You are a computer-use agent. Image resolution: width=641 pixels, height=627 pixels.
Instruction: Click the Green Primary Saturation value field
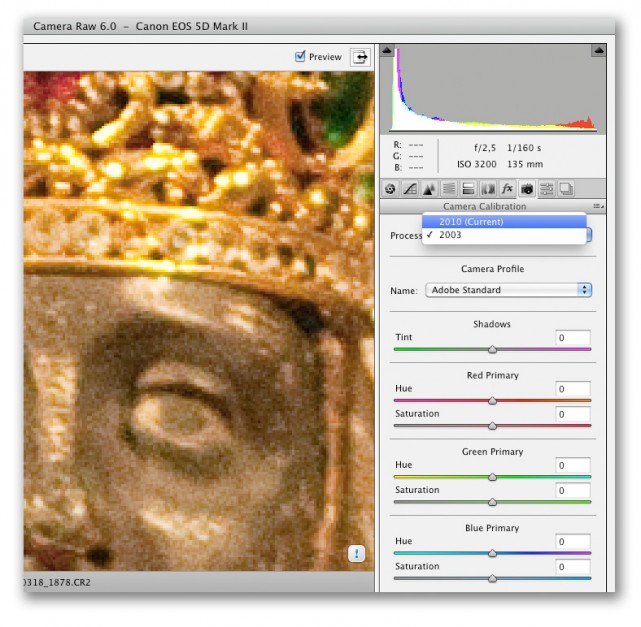tap(573, 490)
